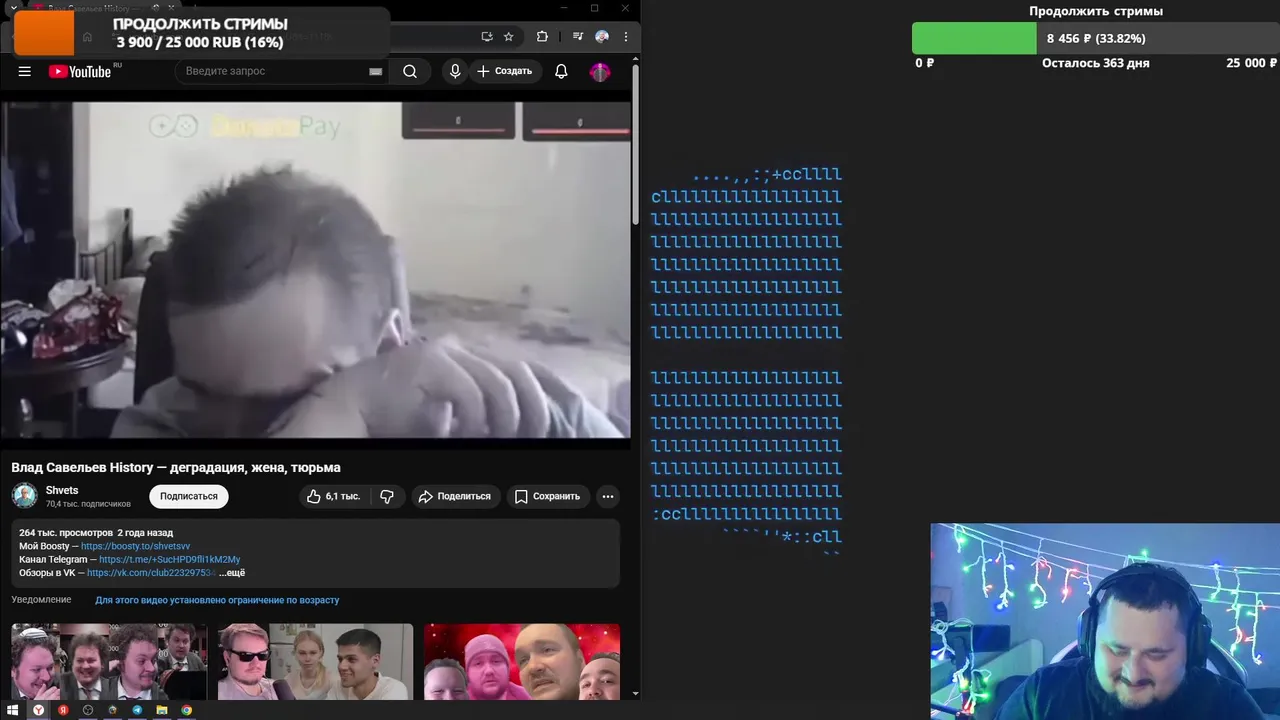Open YouTube notifications bell
Image resolution: width=1280 pixels, height=720 pixels.
tap(561, 71)
